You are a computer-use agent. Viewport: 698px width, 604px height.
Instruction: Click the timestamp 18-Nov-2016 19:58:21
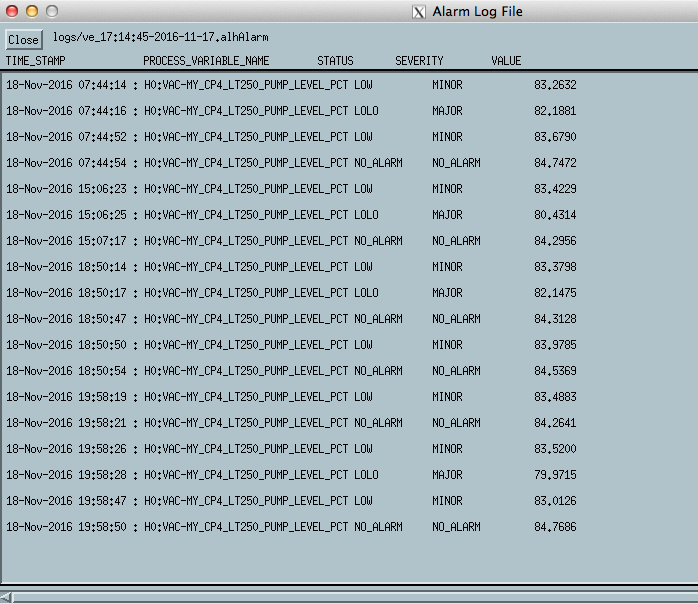click(66, 422)
